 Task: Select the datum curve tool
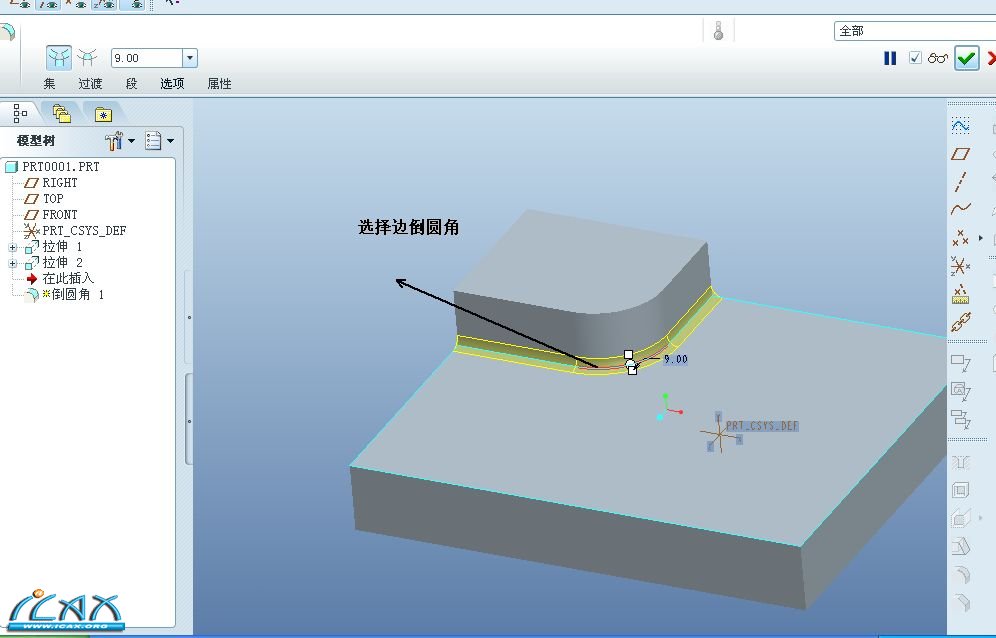pyautogui.click(x=960, y=210)
